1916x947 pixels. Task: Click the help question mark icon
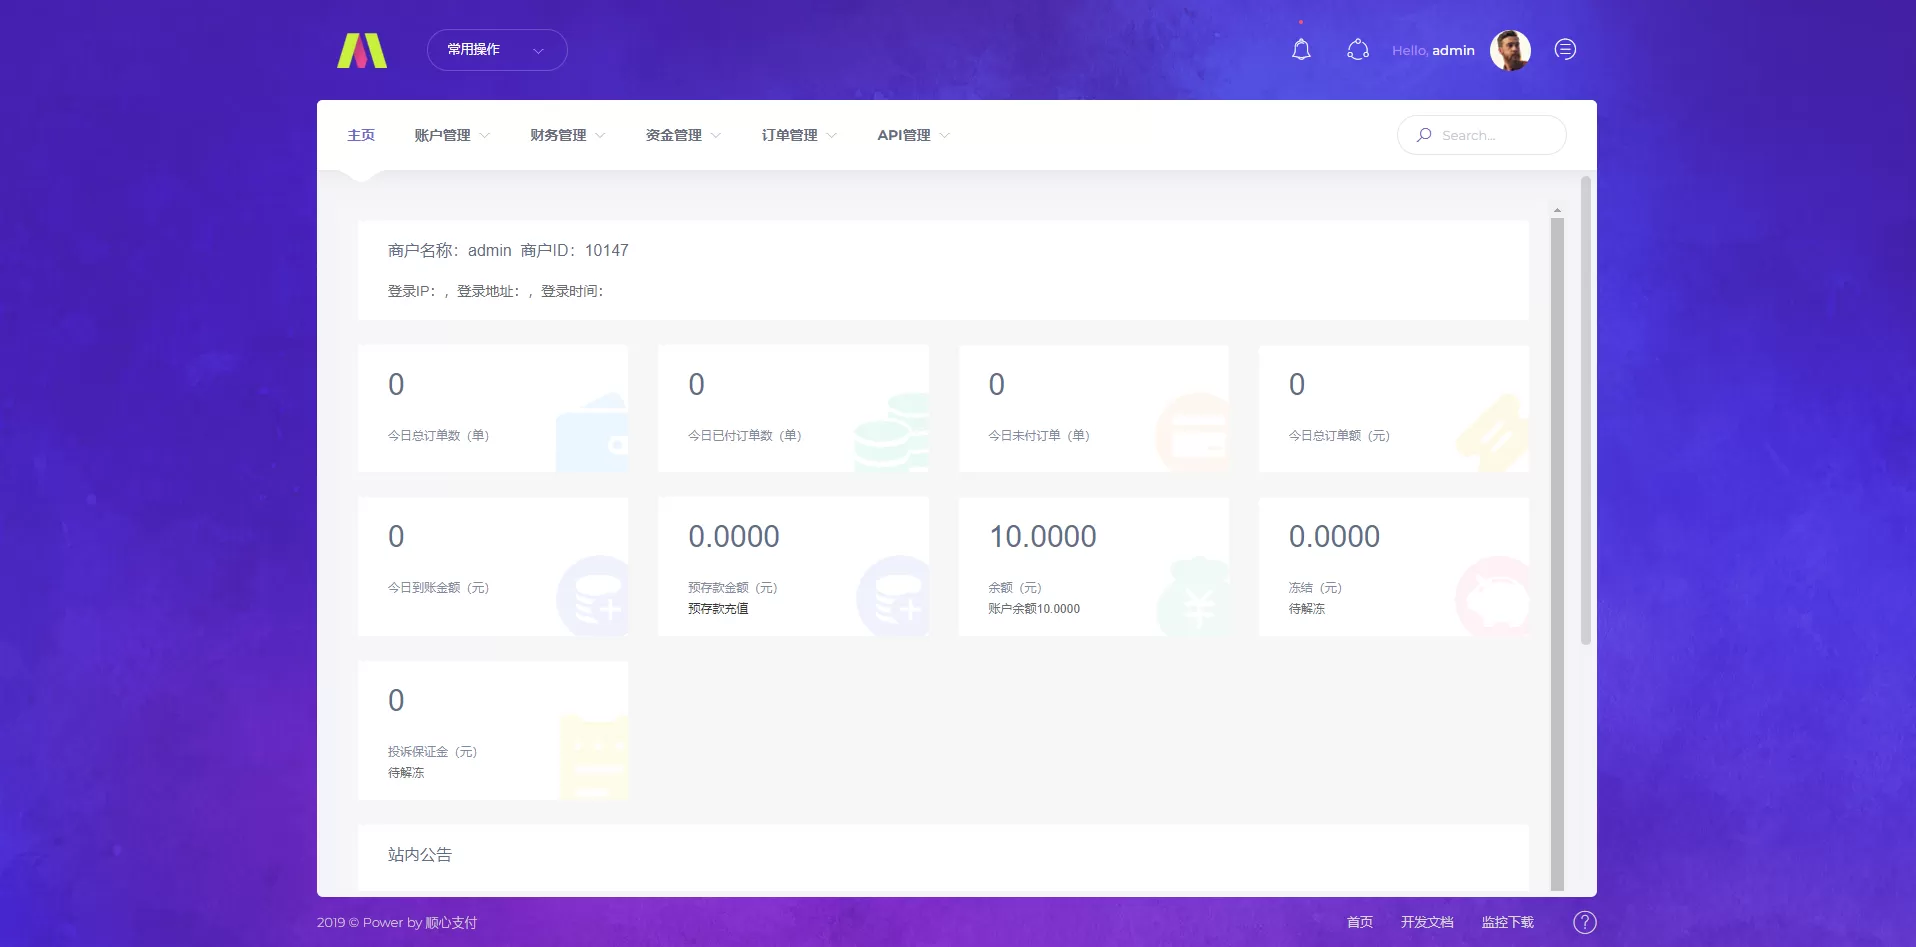pyautogui.click(x=1584, y=922)
